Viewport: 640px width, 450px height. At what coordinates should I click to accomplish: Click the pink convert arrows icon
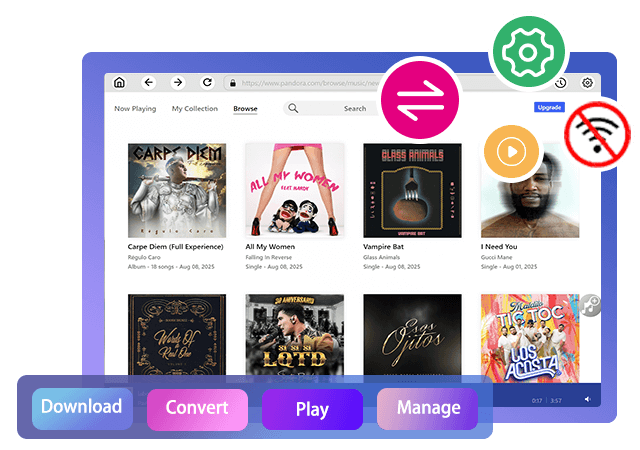click(x=420, y=100)
